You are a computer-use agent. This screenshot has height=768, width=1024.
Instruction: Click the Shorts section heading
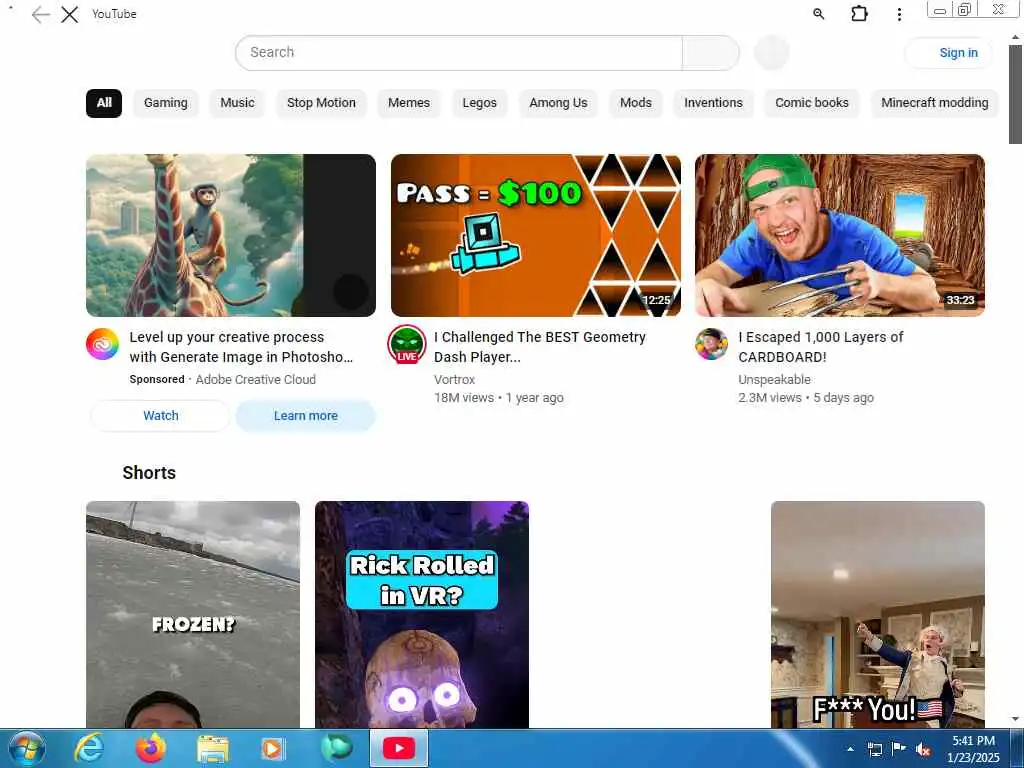click(x=149, y=473)
